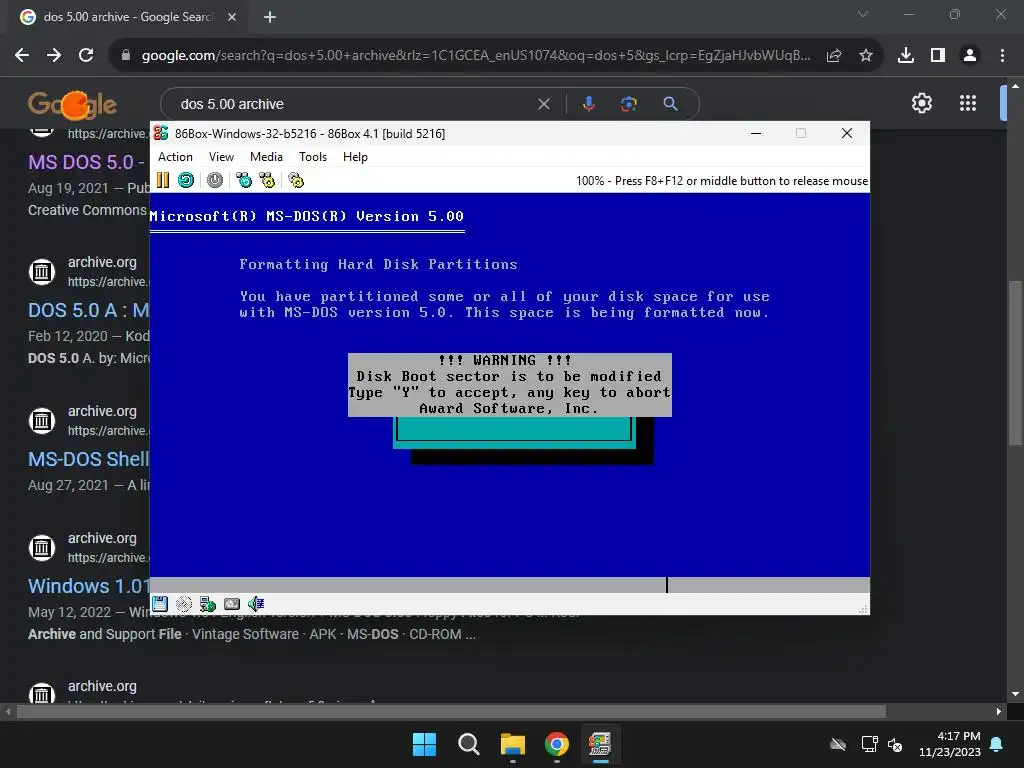
Task: Toggle Chrome side panel
Action: pyautogui.click(x=938, y=56)
